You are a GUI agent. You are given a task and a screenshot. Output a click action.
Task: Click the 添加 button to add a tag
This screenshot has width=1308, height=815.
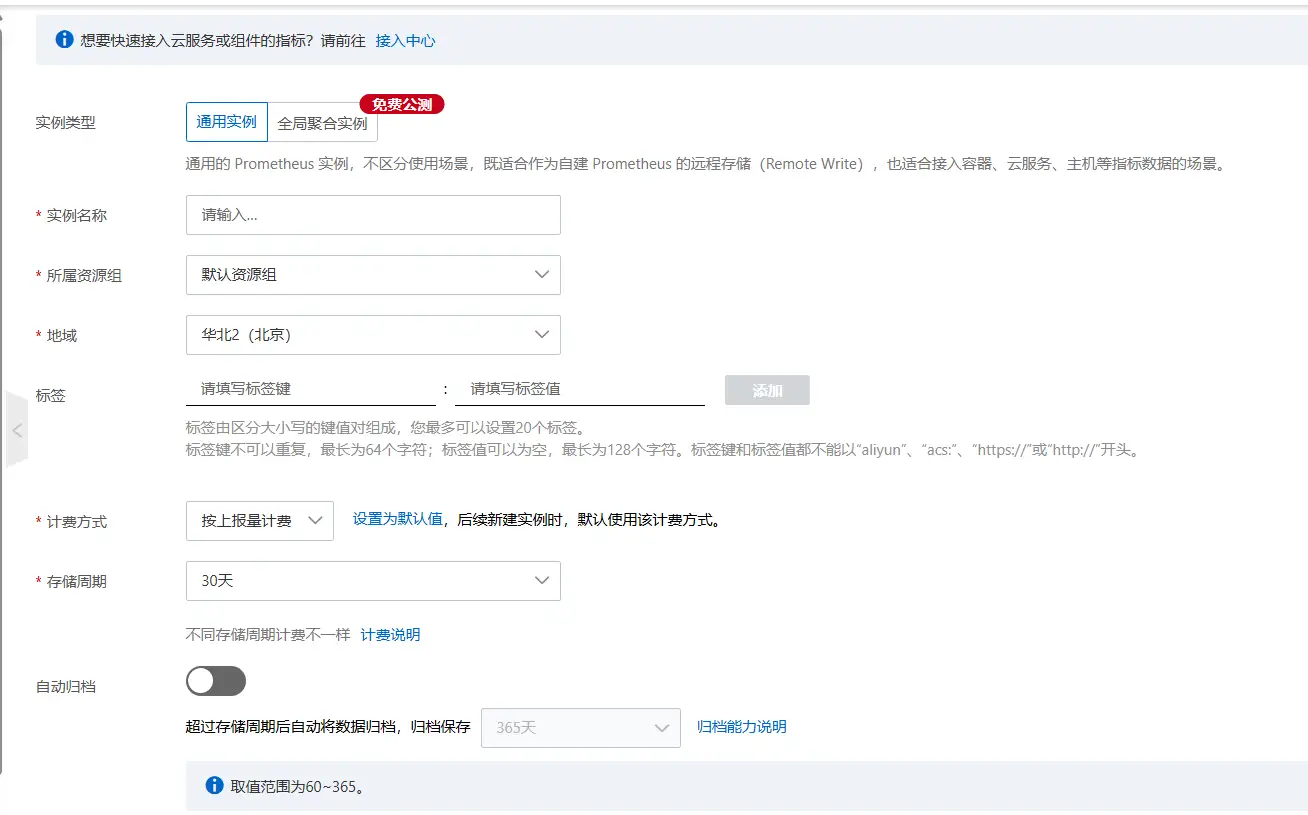(766, 390)
